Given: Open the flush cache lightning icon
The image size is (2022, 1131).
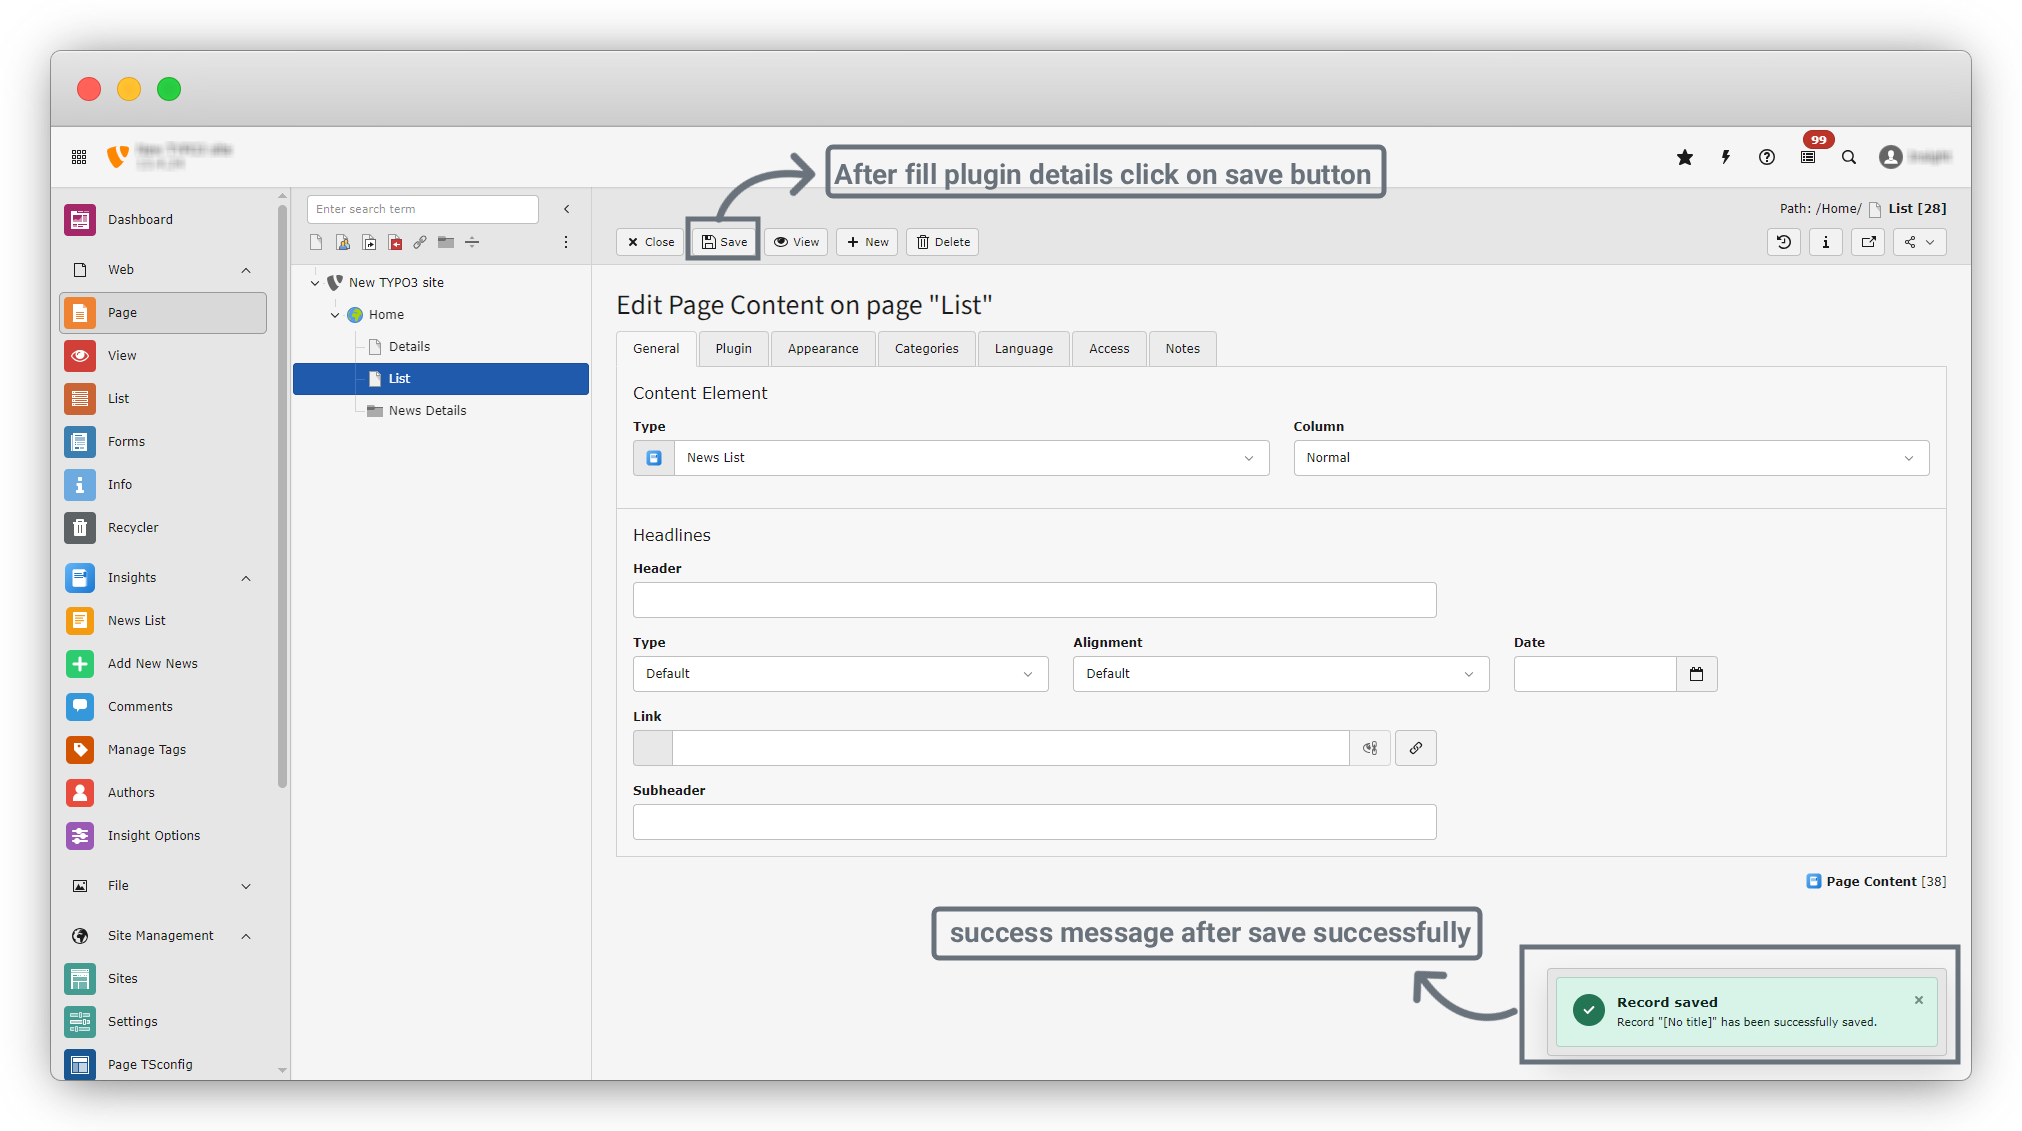Looking at the screenshot, I should coord(1726,157).
